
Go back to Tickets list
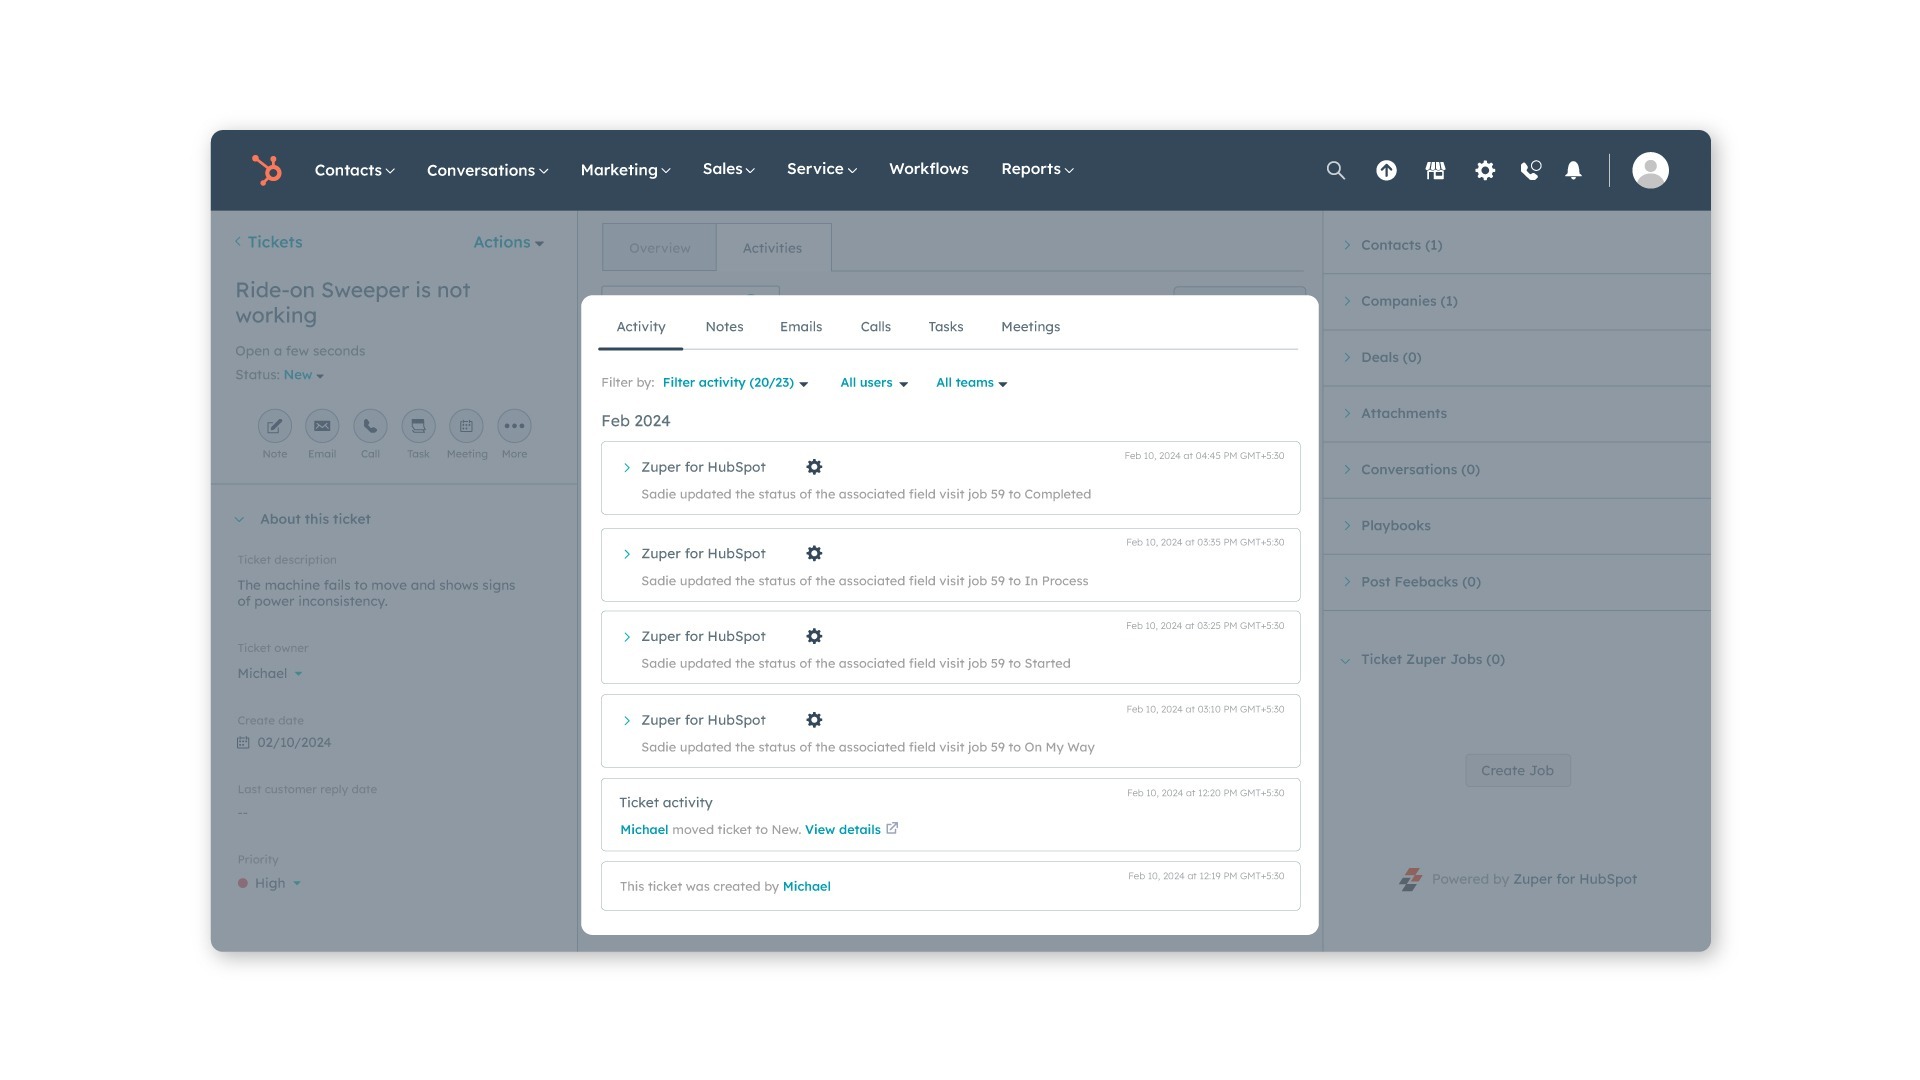click(x=268, y=242)
